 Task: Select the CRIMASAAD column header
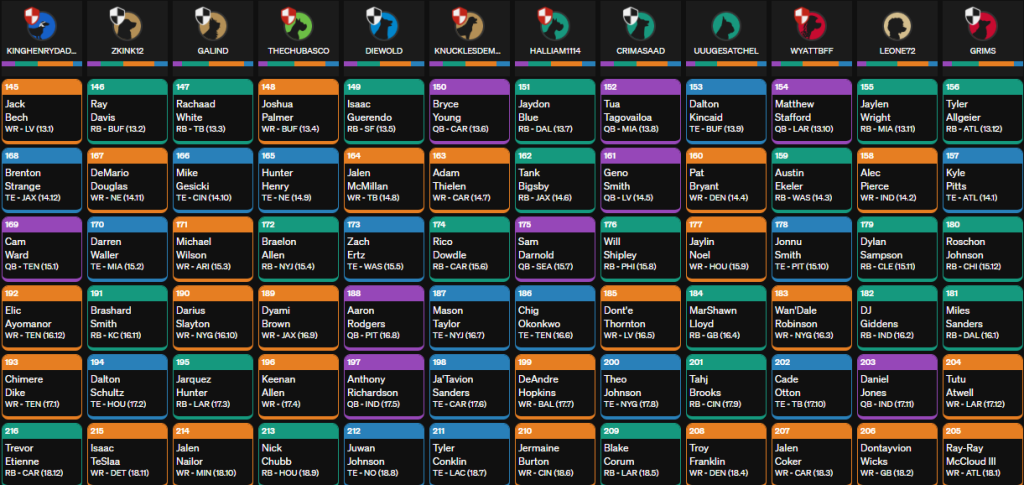click(640, 47)
